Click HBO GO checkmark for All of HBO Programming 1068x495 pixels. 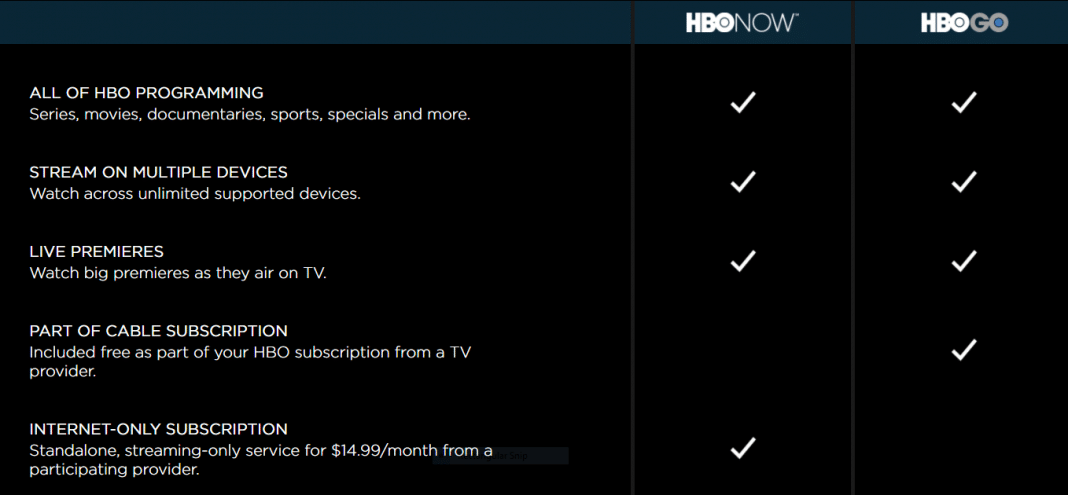click(964, 103)
